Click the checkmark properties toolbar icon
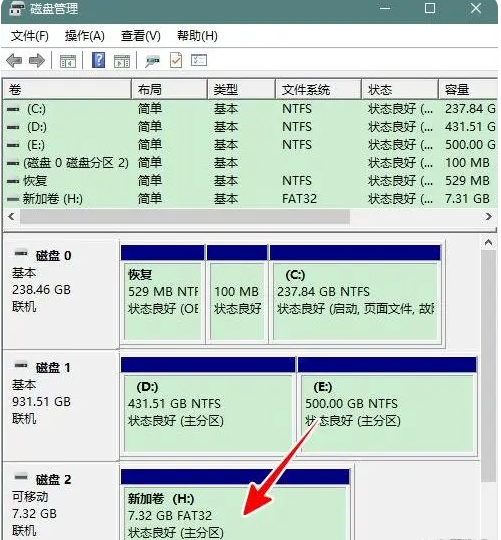This screenshot has height=540, width=501. (x=176, y=60)
